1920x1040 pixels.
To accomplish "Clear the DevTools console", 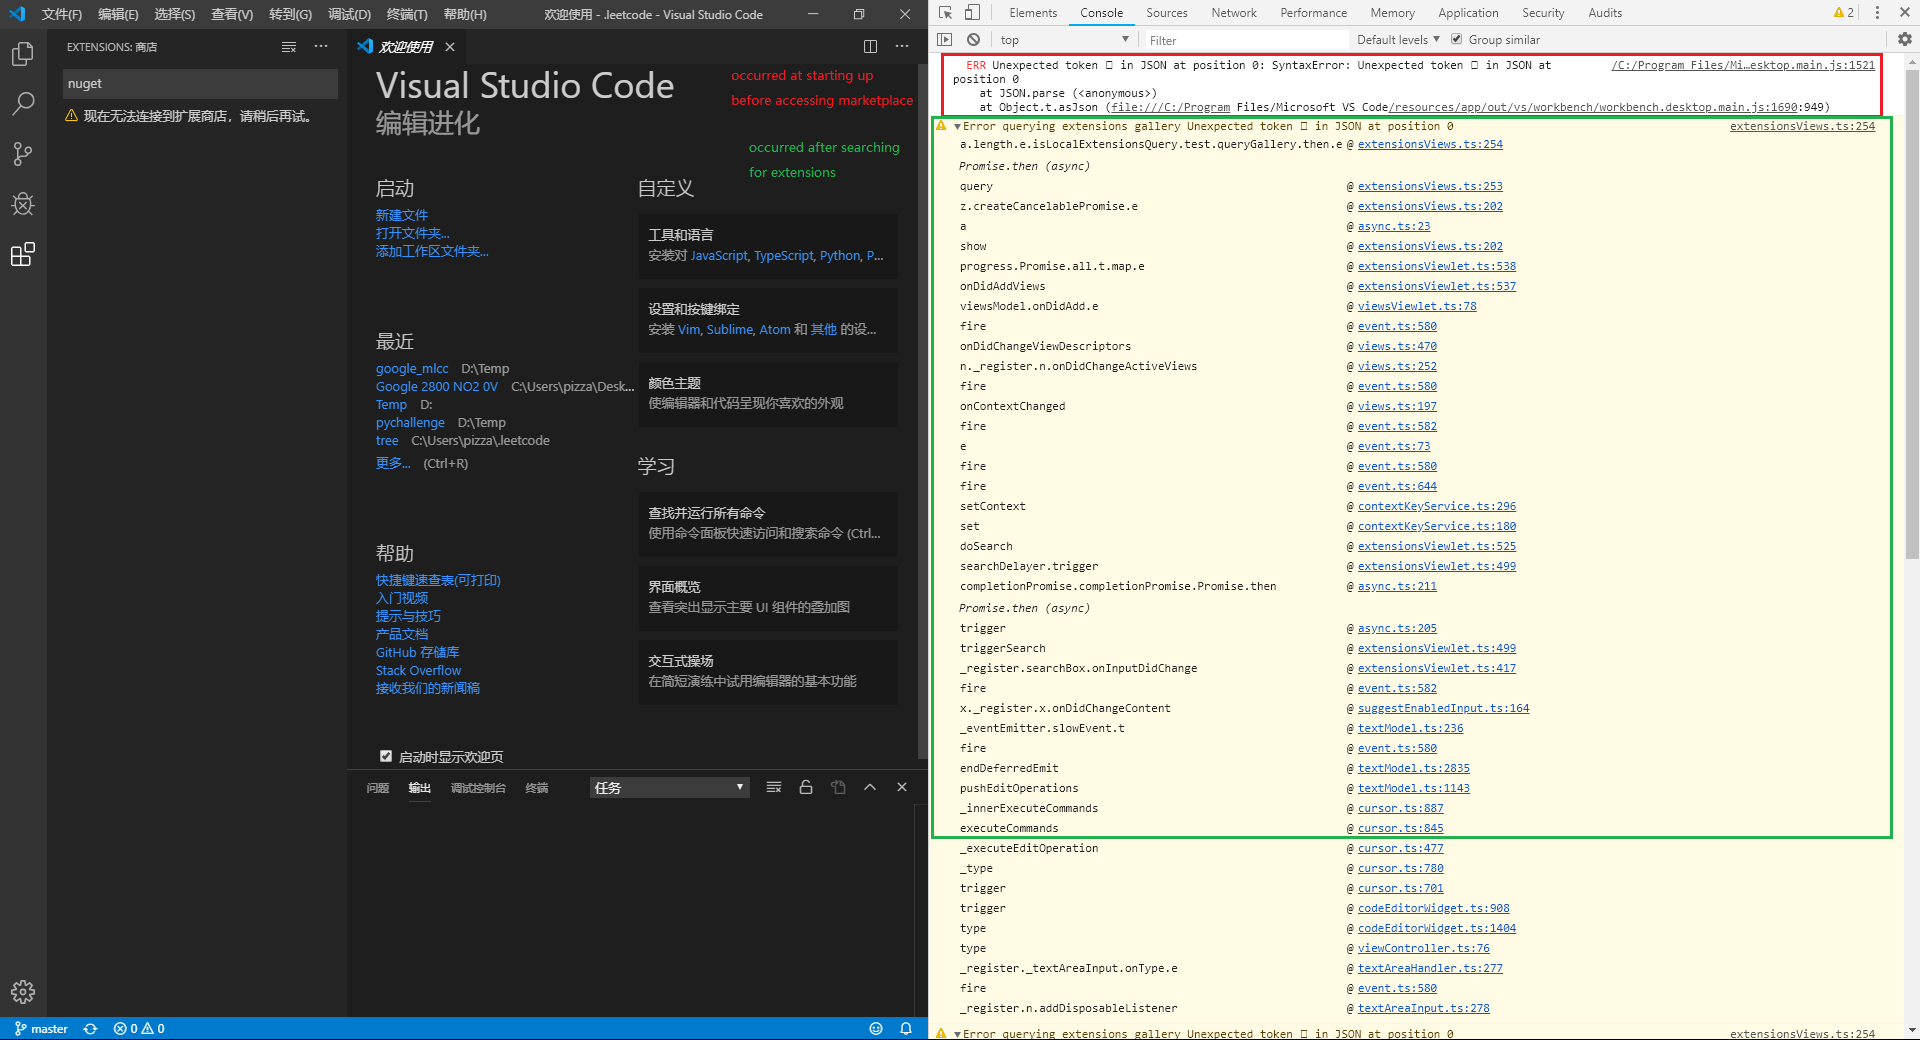I will [973, 40].
